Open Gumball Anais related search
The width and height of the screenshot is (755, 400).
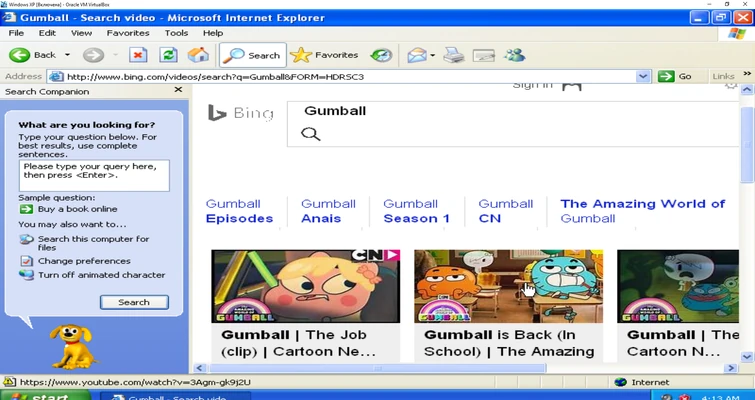coord(328,211)
